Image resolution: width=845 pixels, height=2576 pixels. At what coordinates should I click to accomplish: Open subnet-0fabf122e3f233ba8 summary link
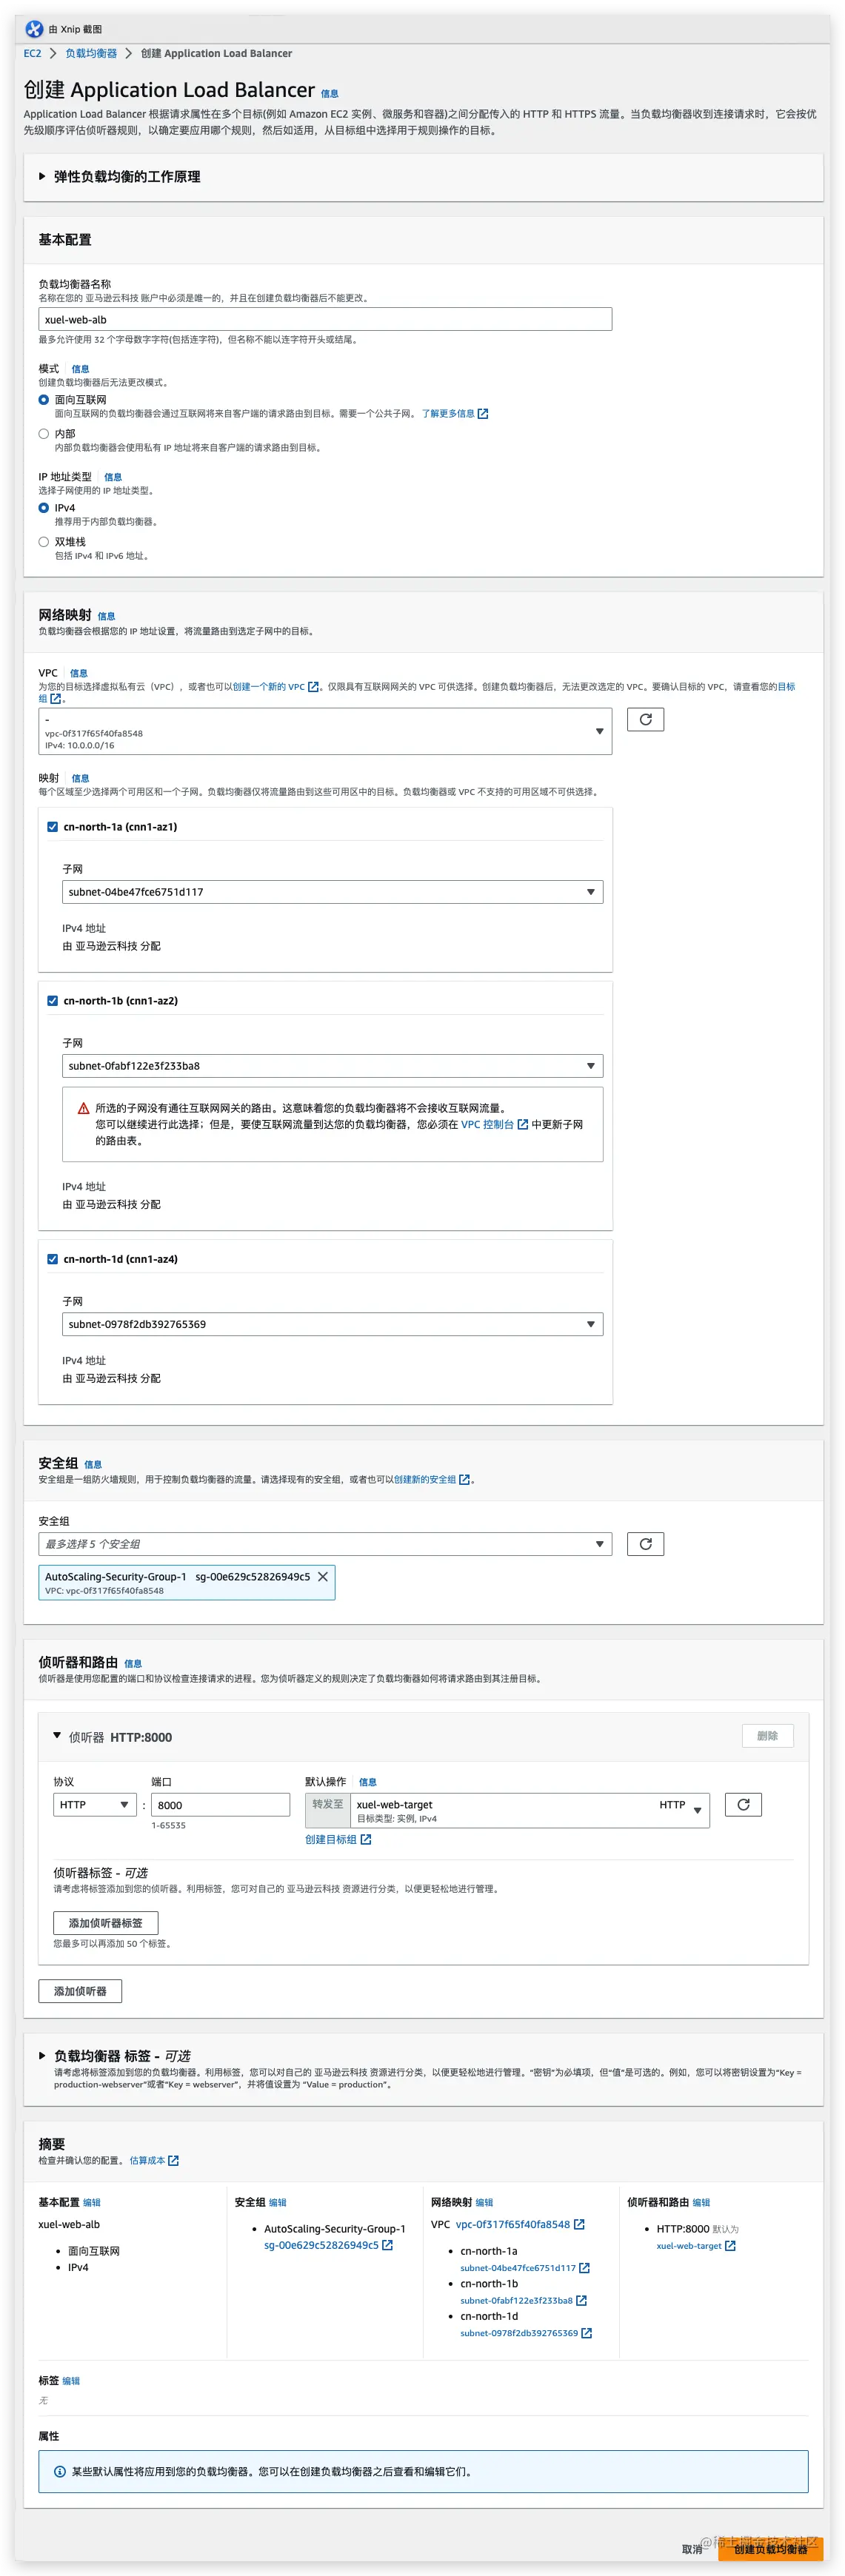[x=516, y=2301]
